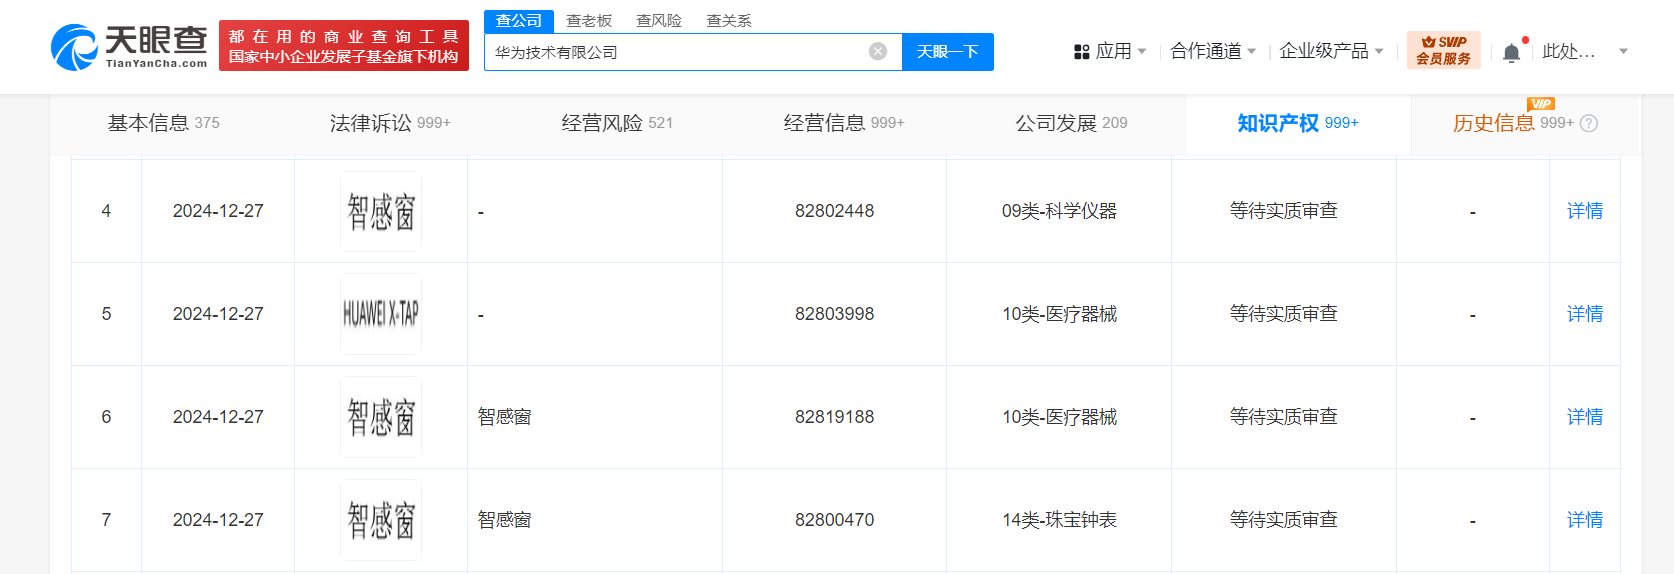Clear the search box with X icon
Screen dimensions: 1674x574
click(x=877, y=52)
